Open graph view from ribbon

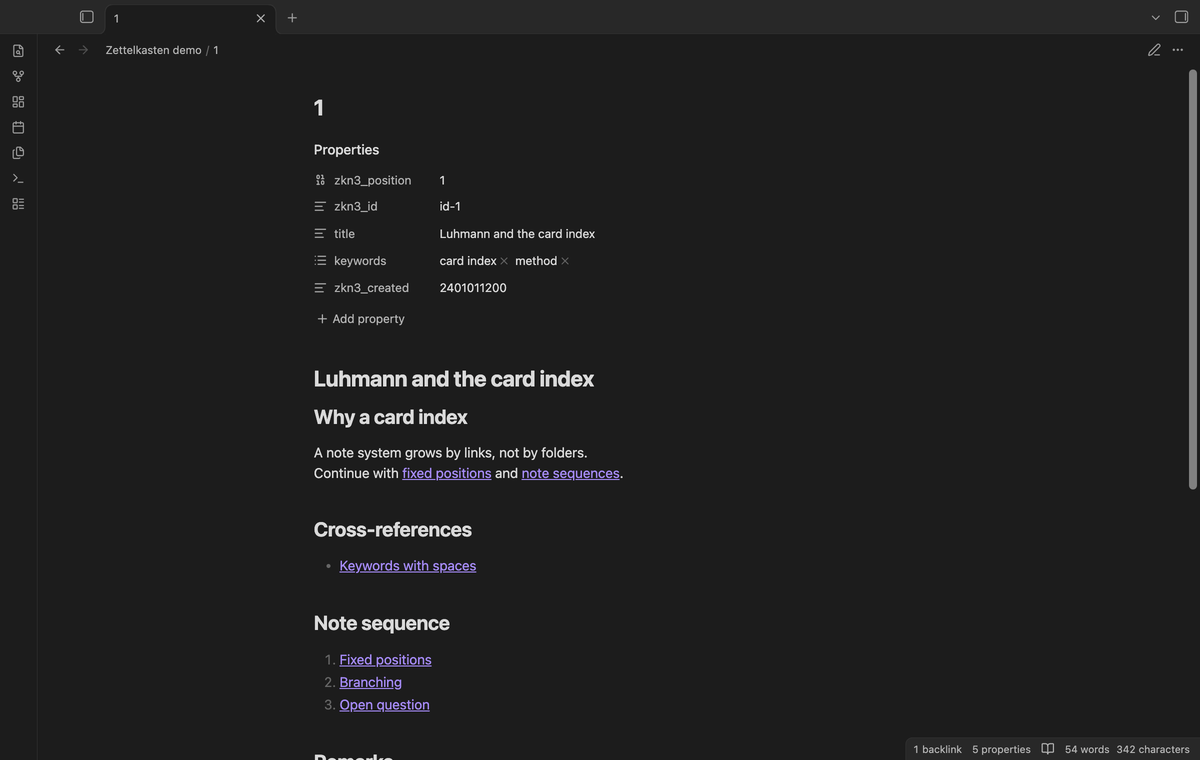point(18,76)
